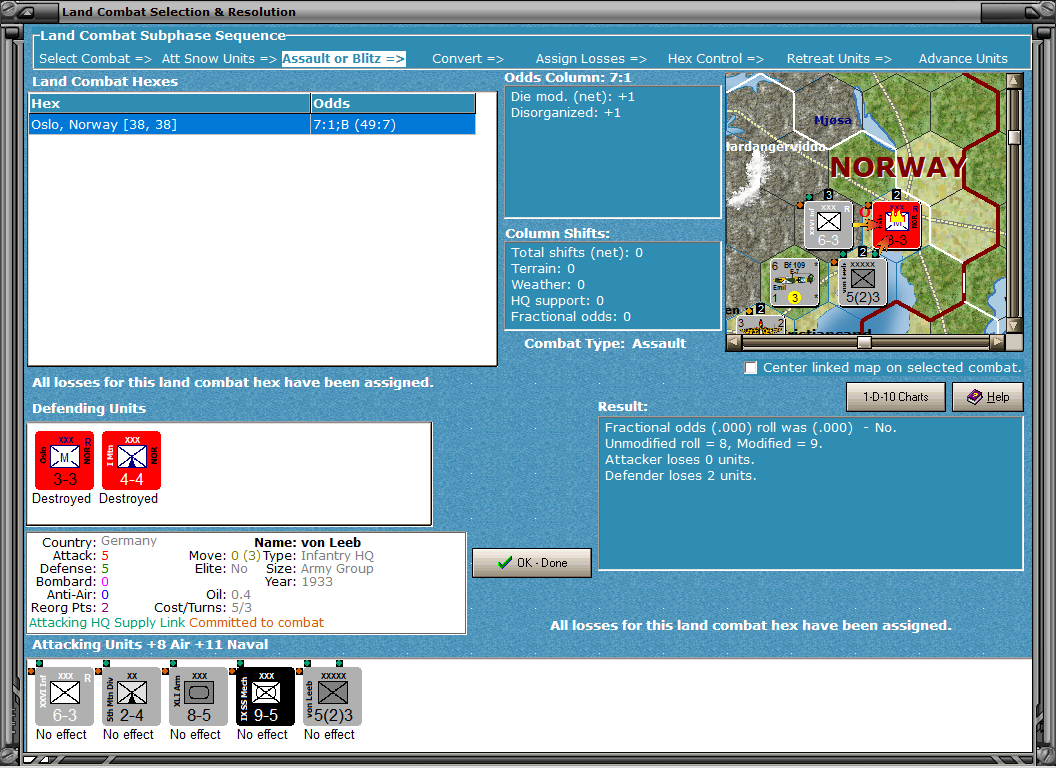
Task: Click the 6-3 infantry counter on map
Action: [828, 224]
